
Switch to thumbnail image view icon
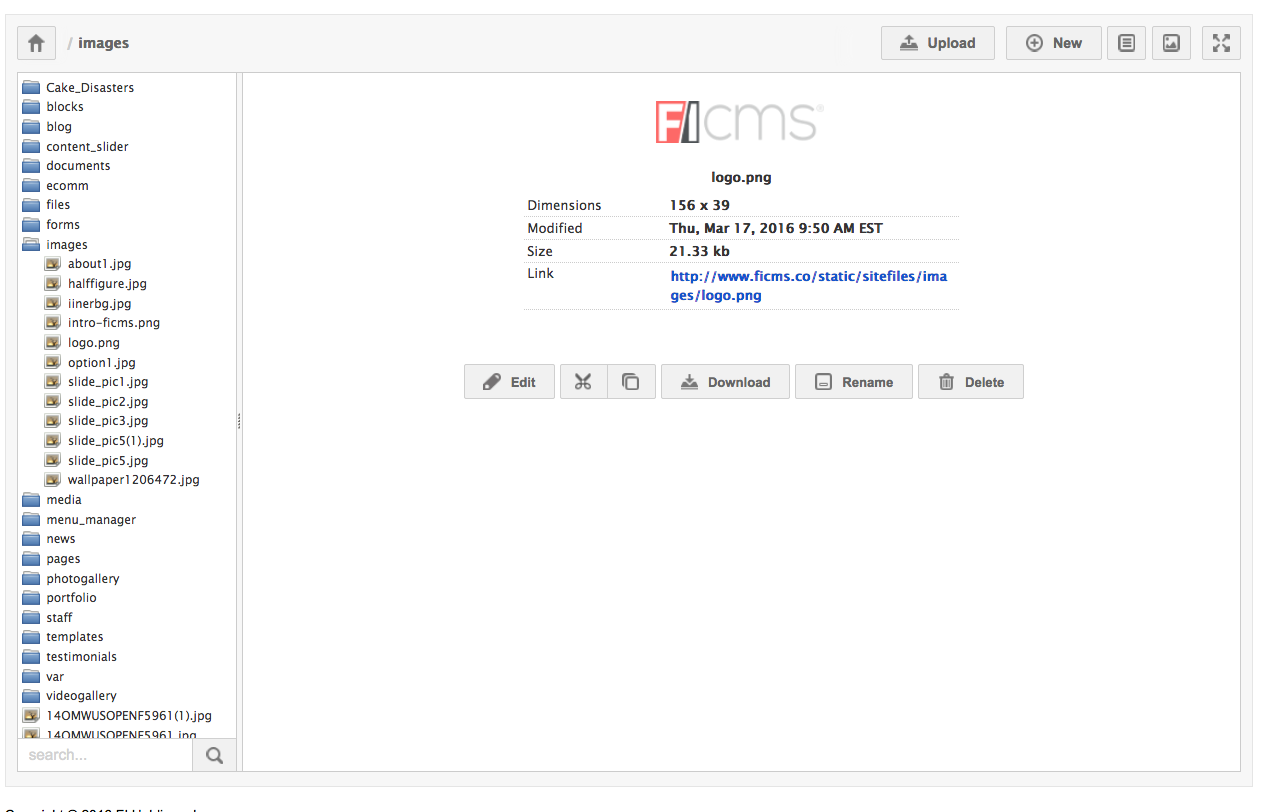pos(1171,43)
